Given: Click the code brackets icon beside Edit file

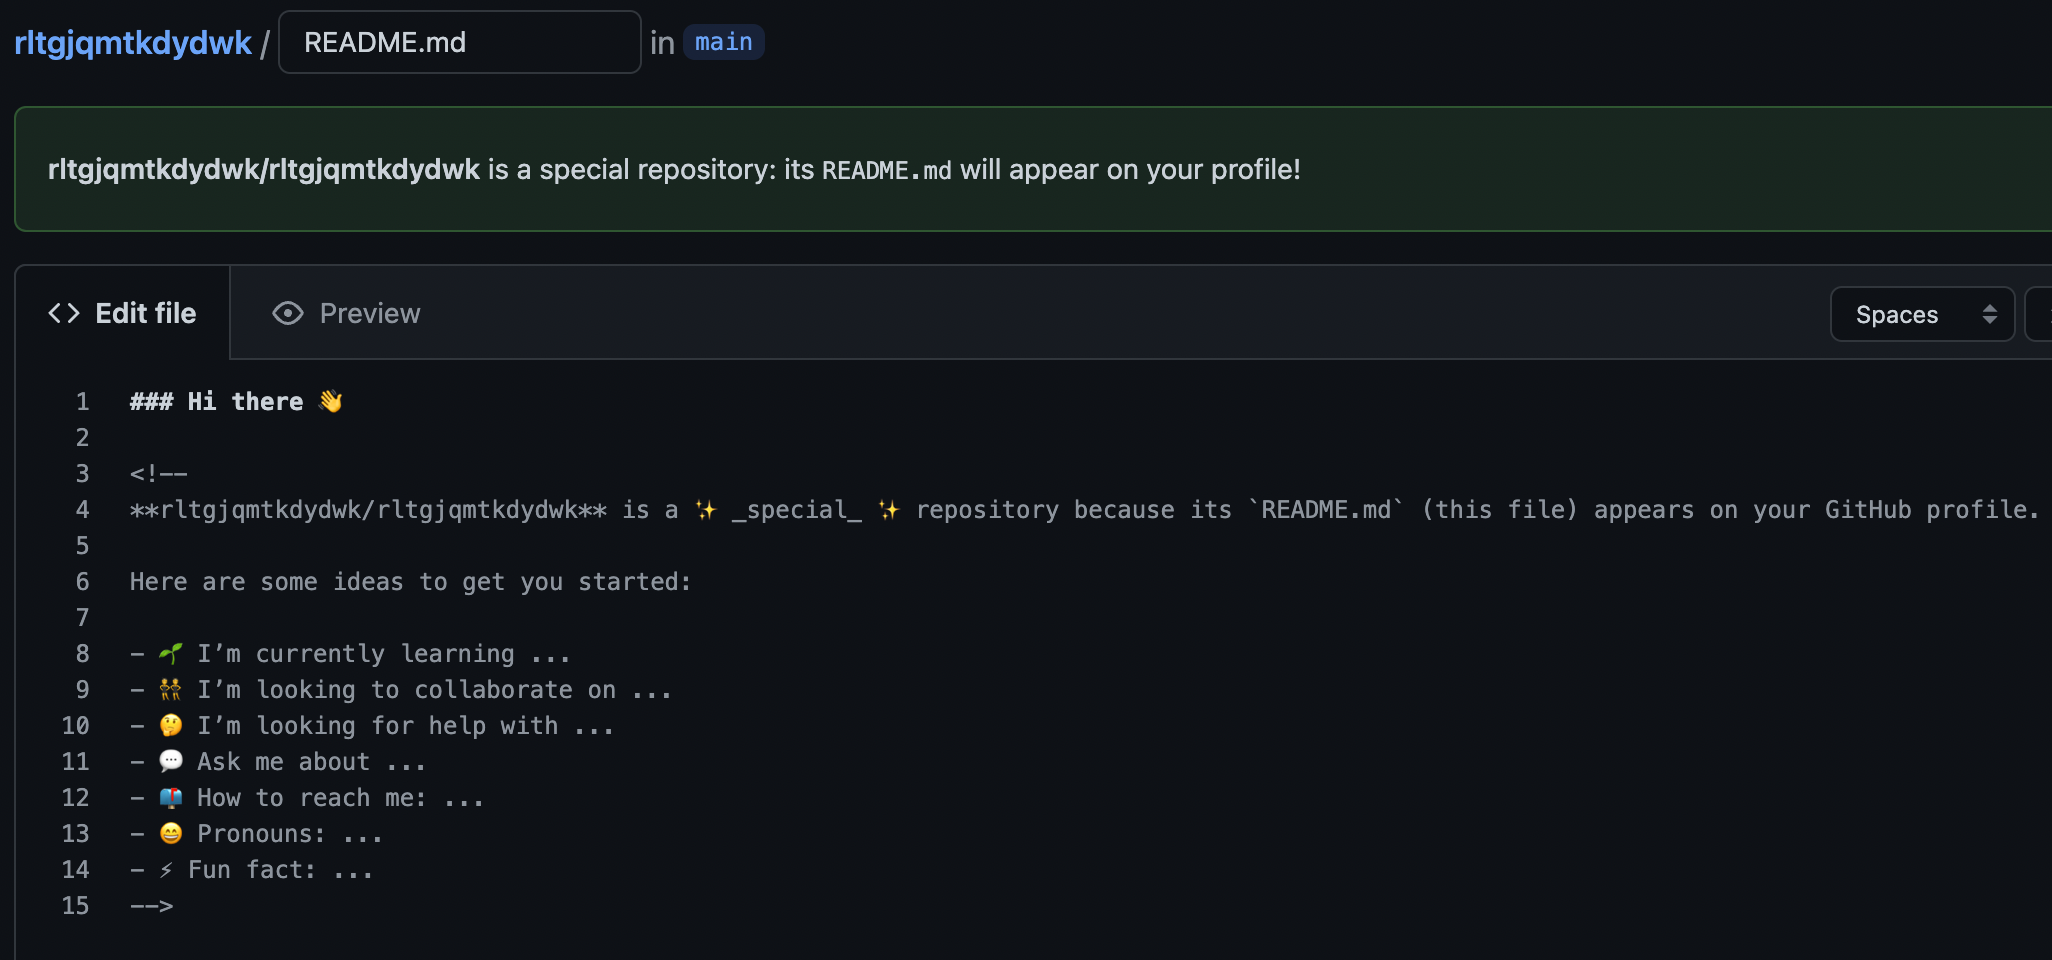Looking at the screenshot, I should pos(63,313).
